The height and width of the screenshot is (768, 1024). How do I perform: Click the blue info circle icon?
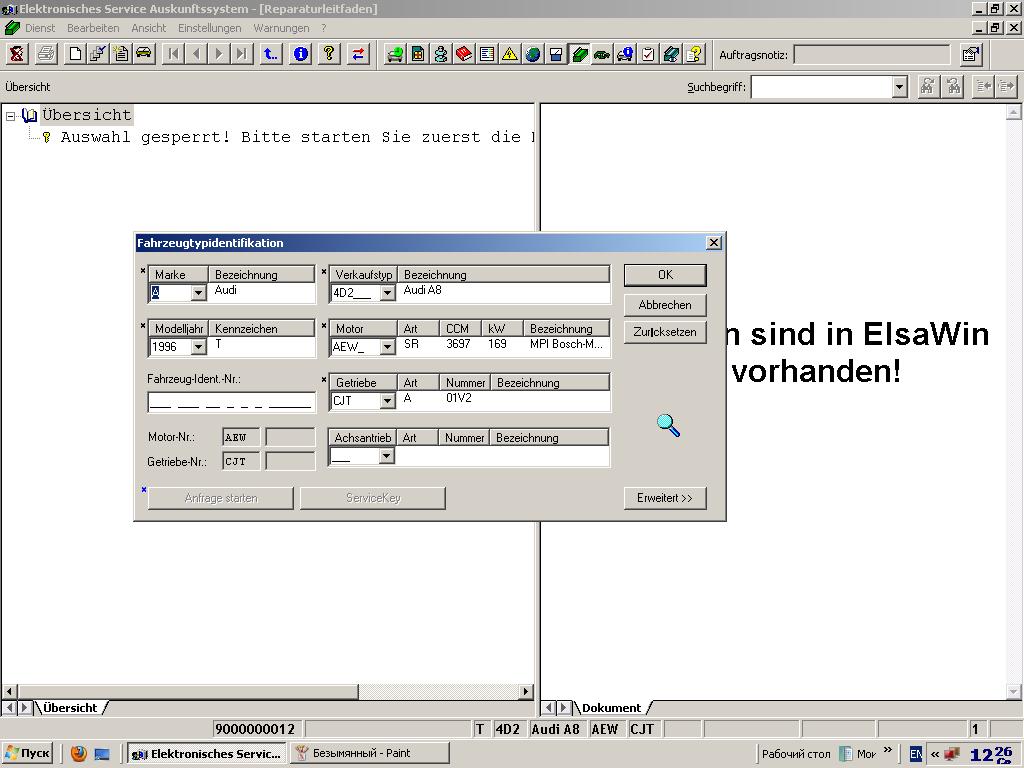300,54
